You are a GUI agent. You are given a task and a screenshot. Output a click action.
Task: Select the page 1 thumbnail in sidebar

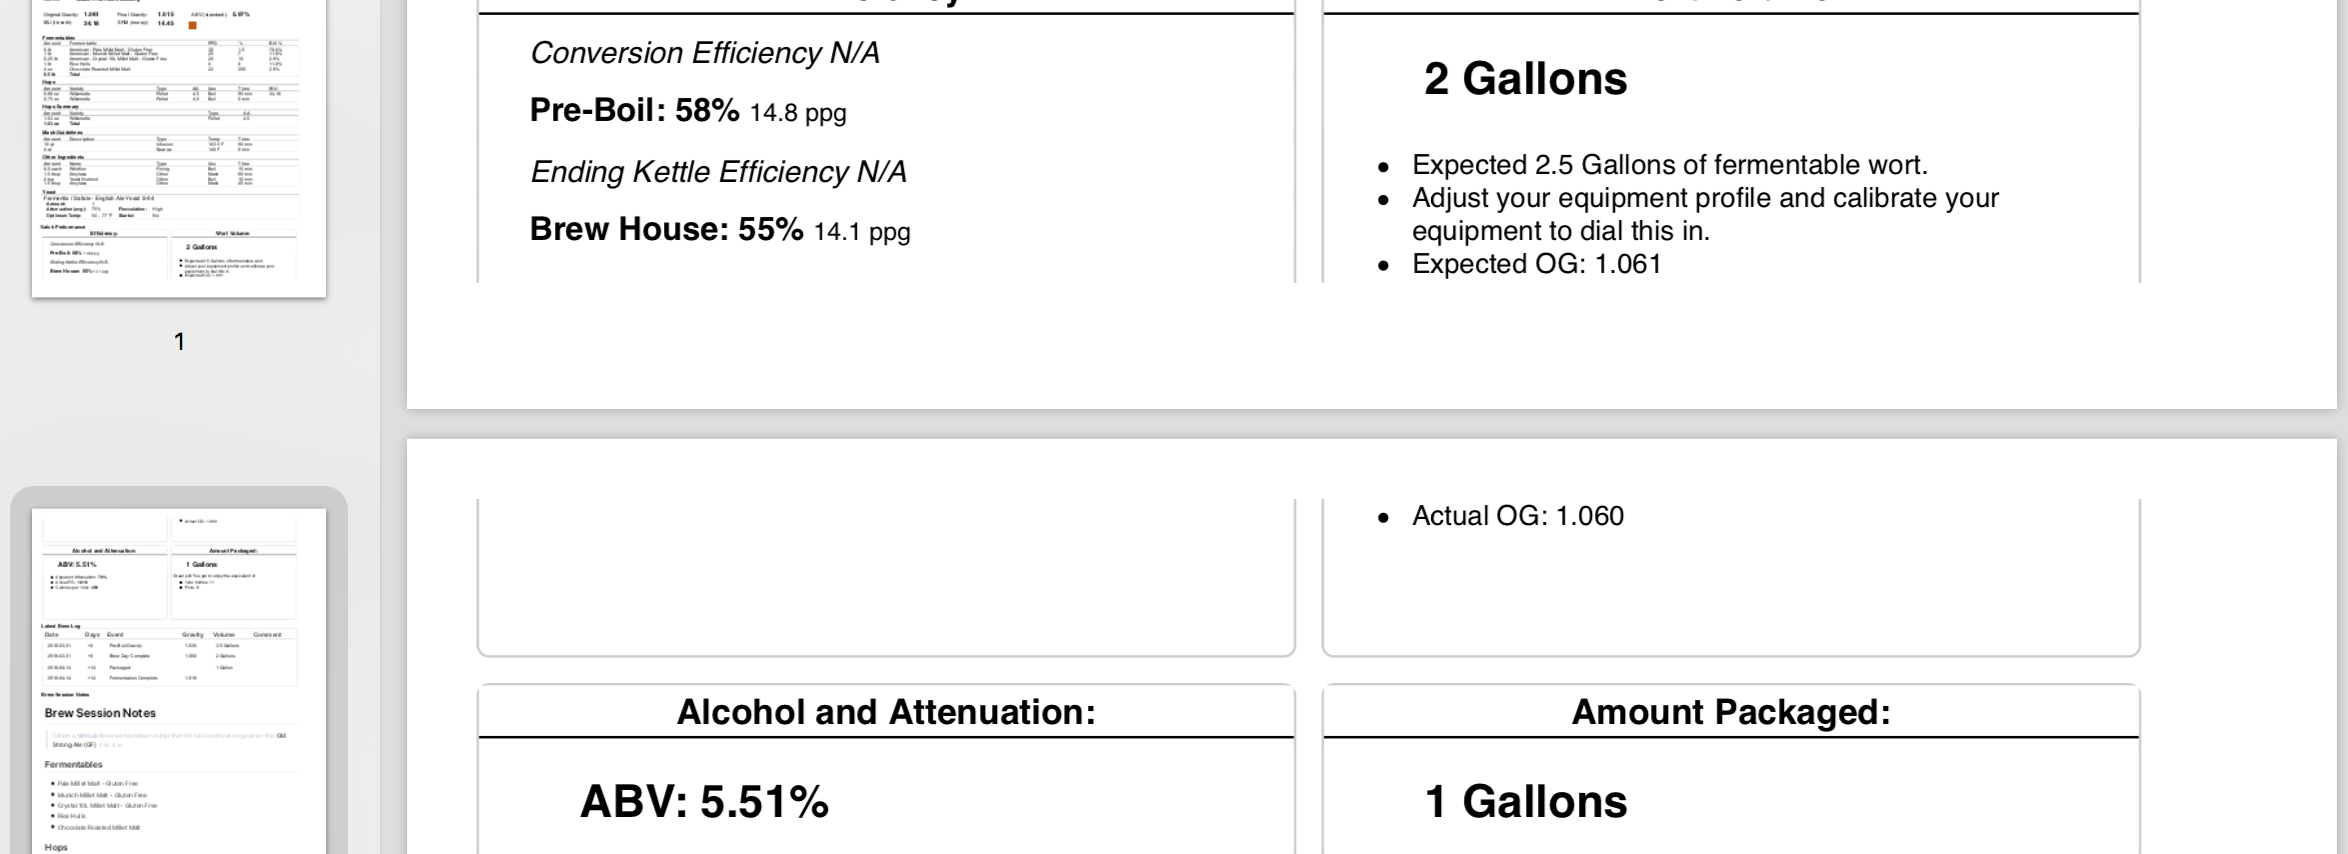[179, 150]
